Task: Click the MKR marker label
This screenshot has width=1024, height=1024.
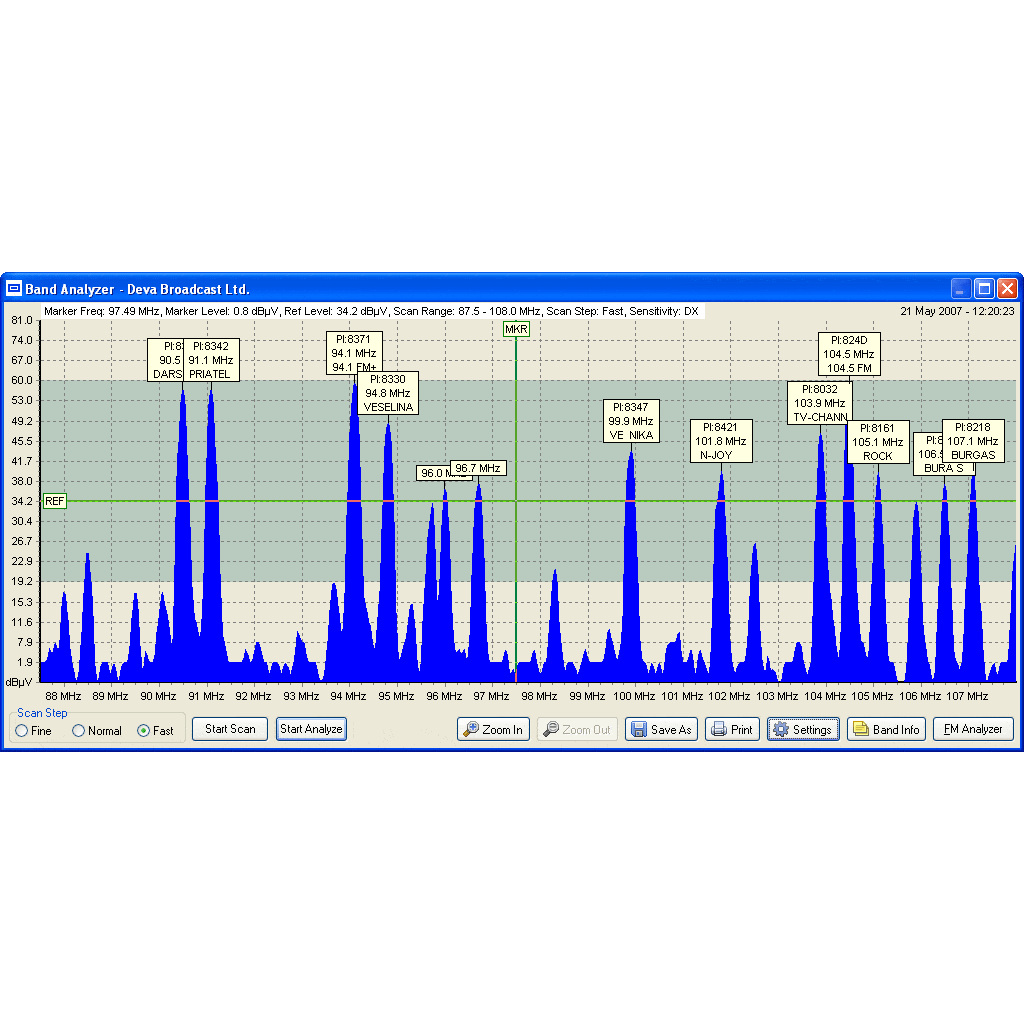Action: [516, 329]
